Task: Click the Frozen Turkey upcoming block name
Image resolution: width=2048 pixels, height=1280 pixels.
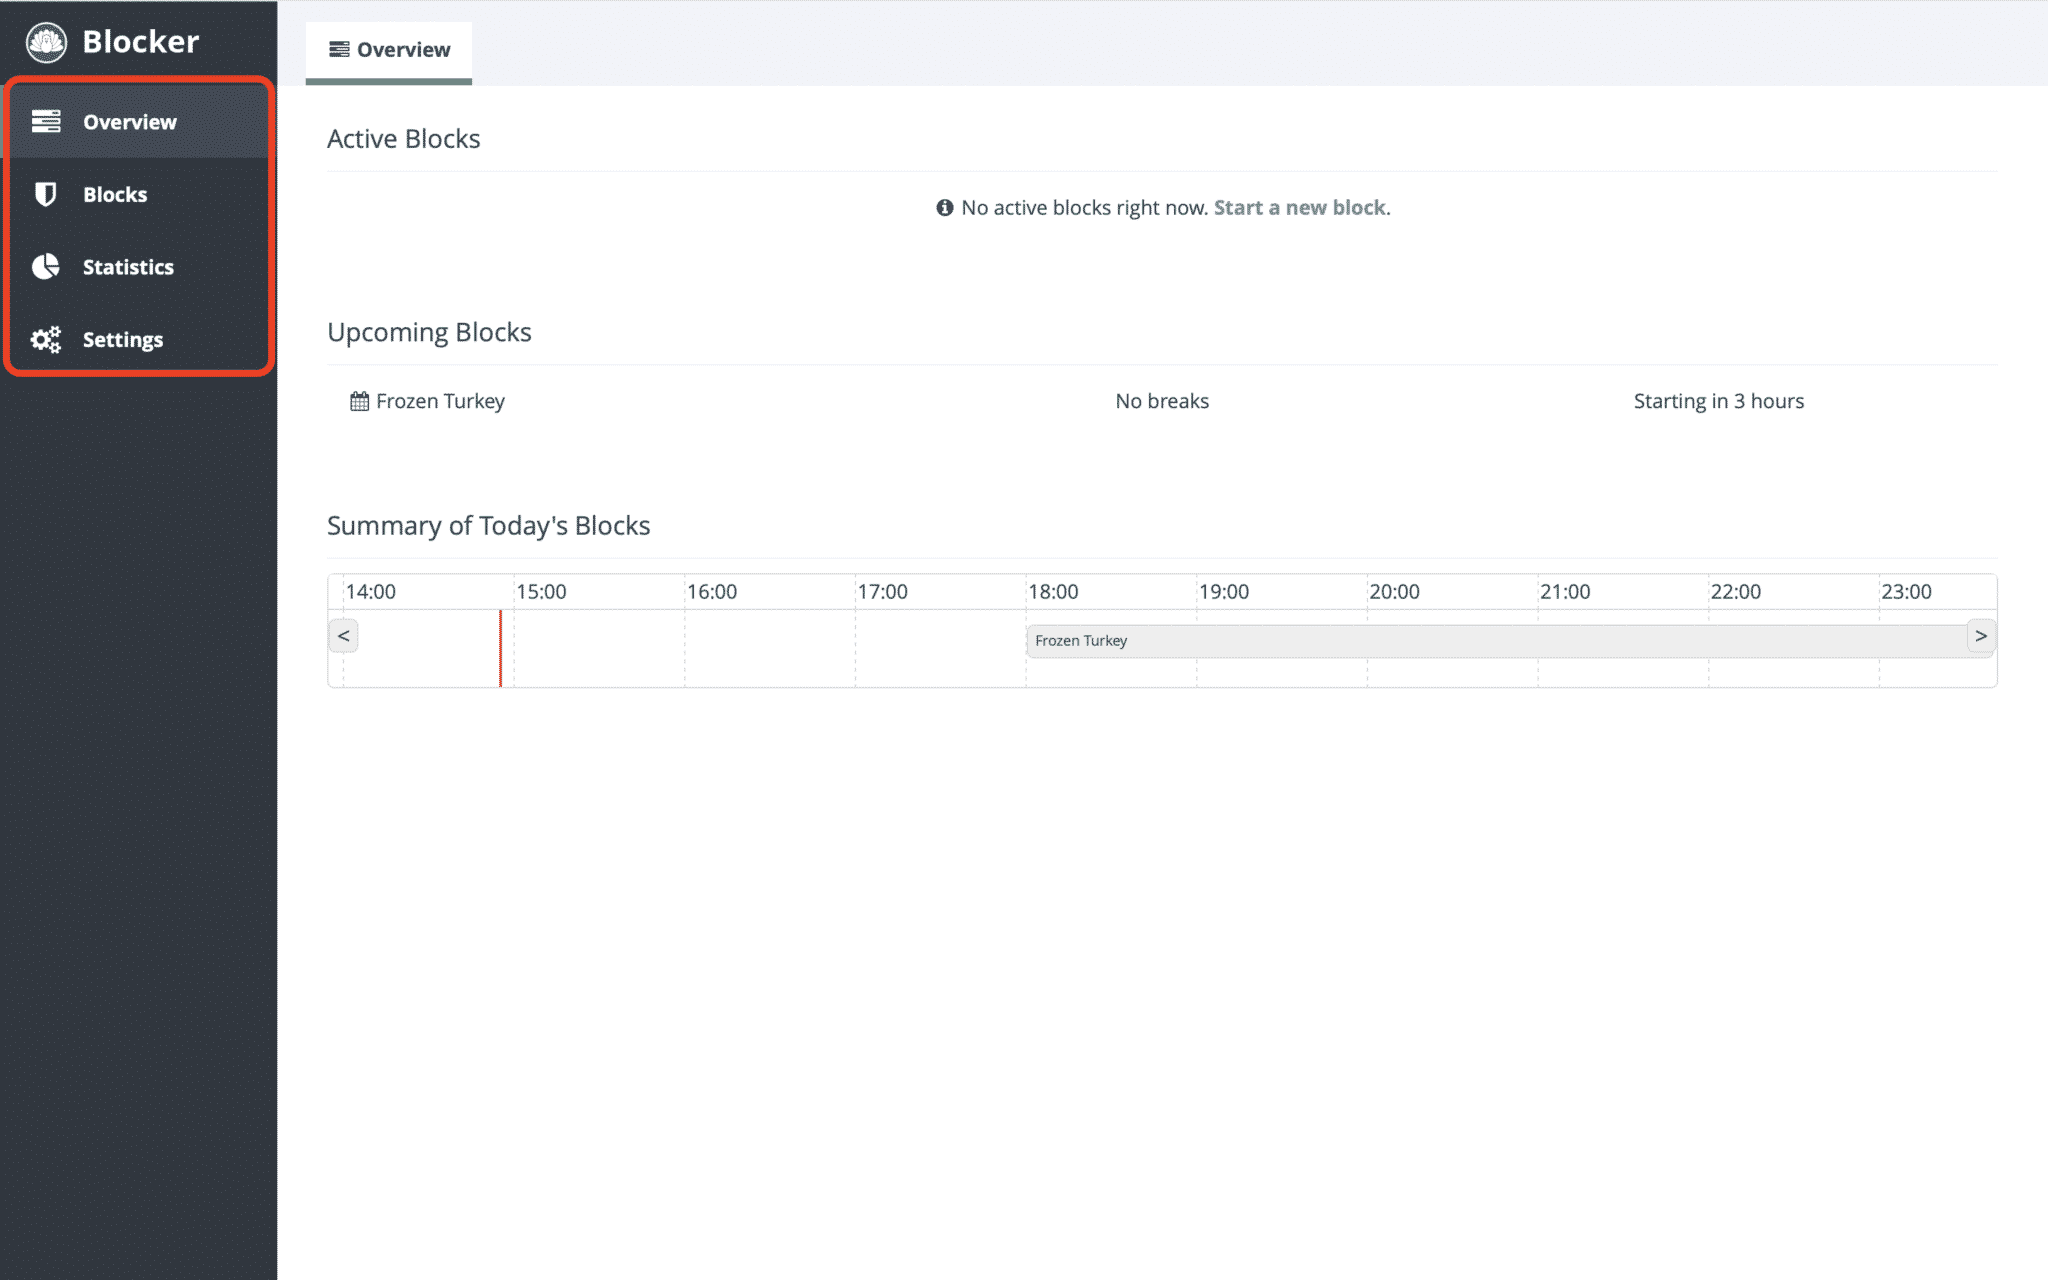Action: 440,401
